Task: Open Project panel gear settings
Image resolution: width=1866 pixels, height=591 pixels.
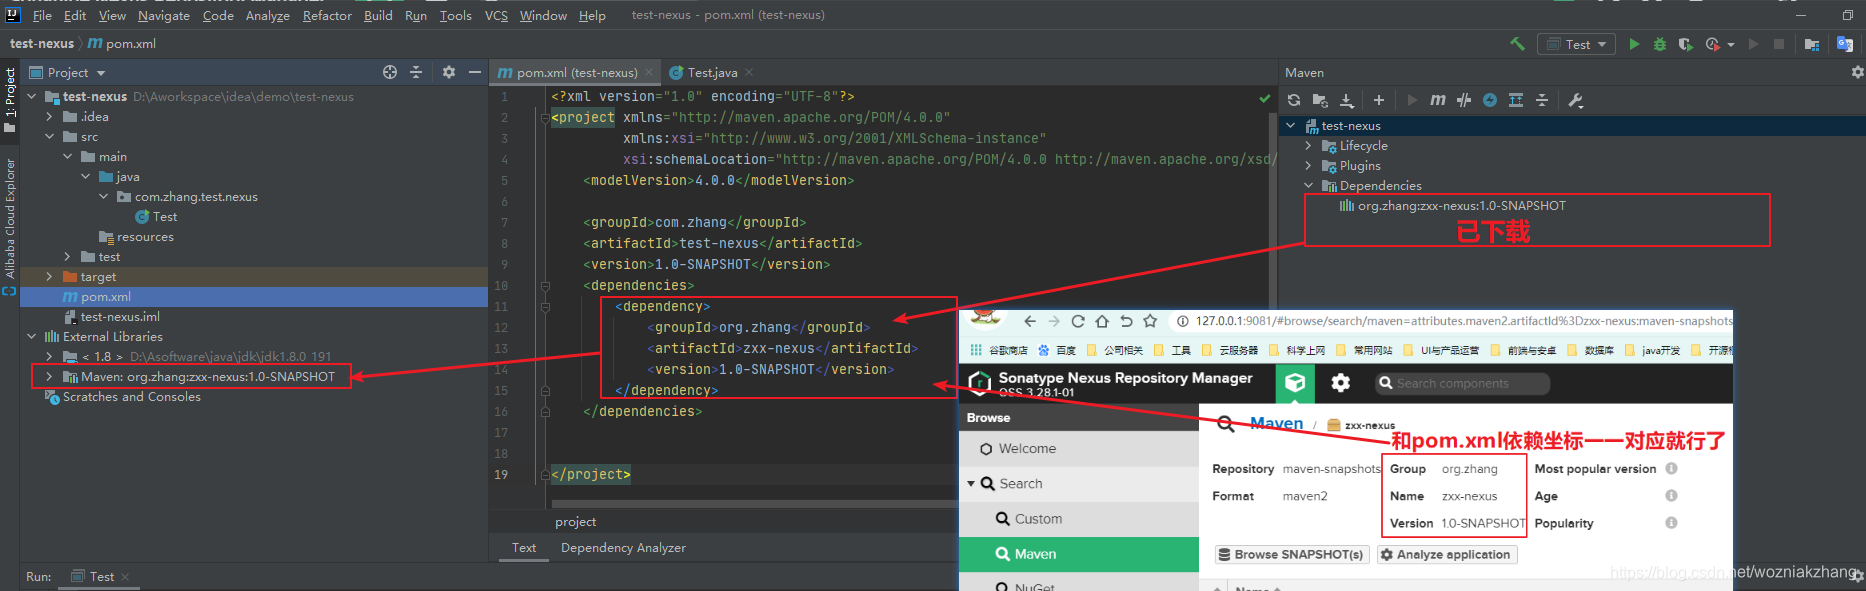Action: pyautogui.click(x=449, y=72)
